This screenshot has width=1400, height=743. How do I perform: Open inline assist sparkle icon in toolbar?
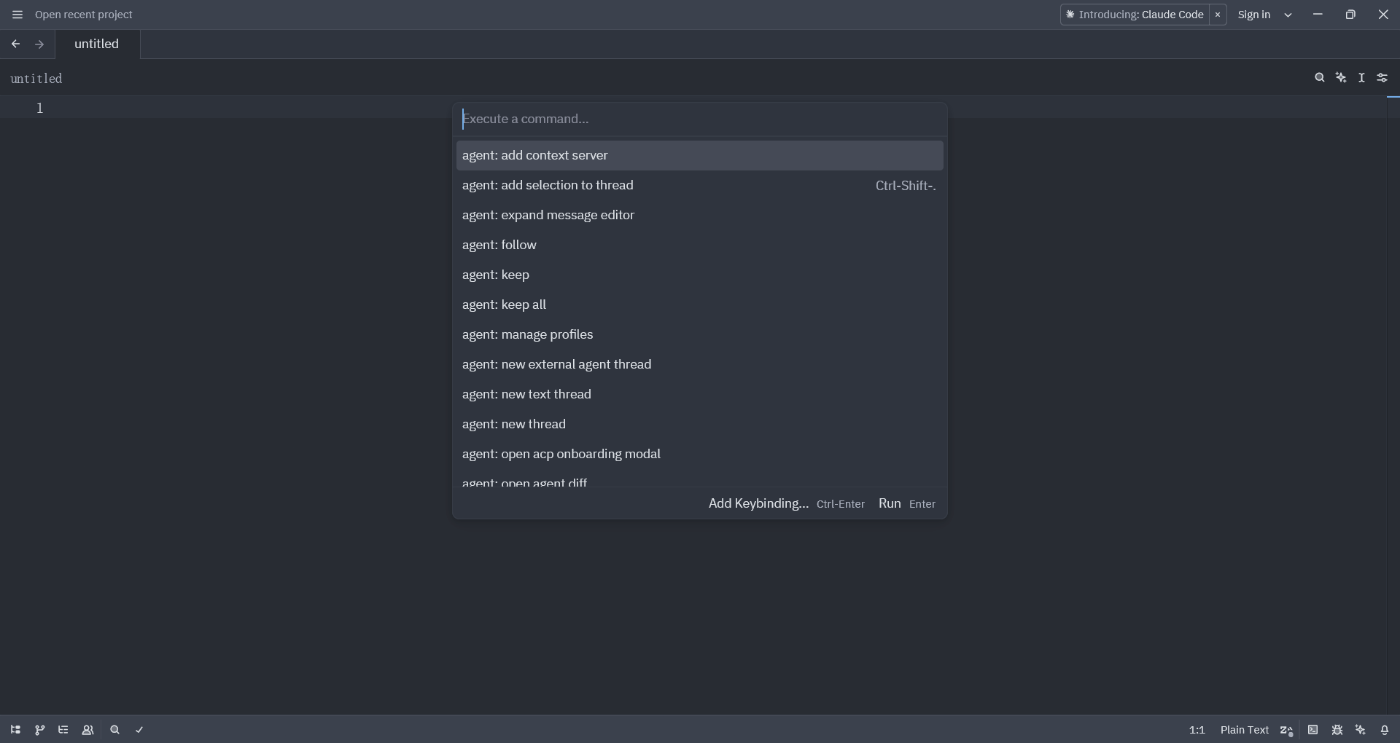coord(1341,78)
